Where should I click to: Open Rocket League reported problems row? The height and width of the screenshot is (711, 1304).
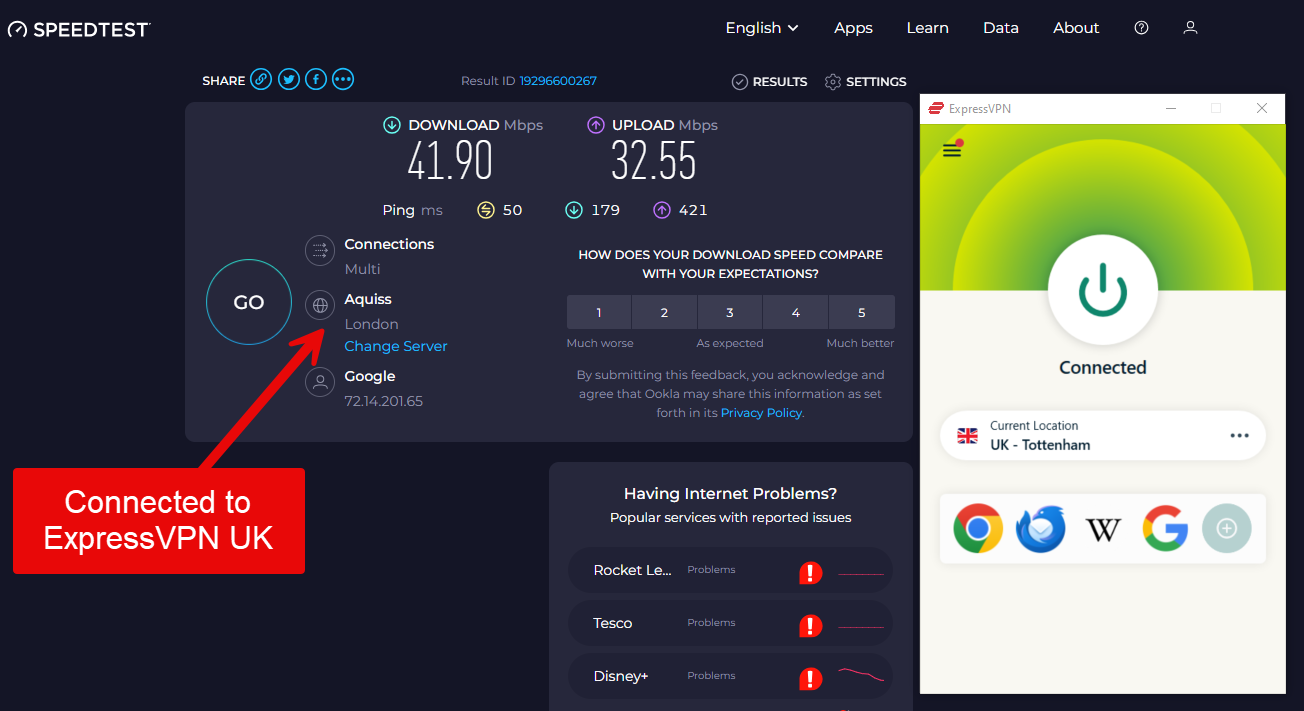(x=730, y=570)
